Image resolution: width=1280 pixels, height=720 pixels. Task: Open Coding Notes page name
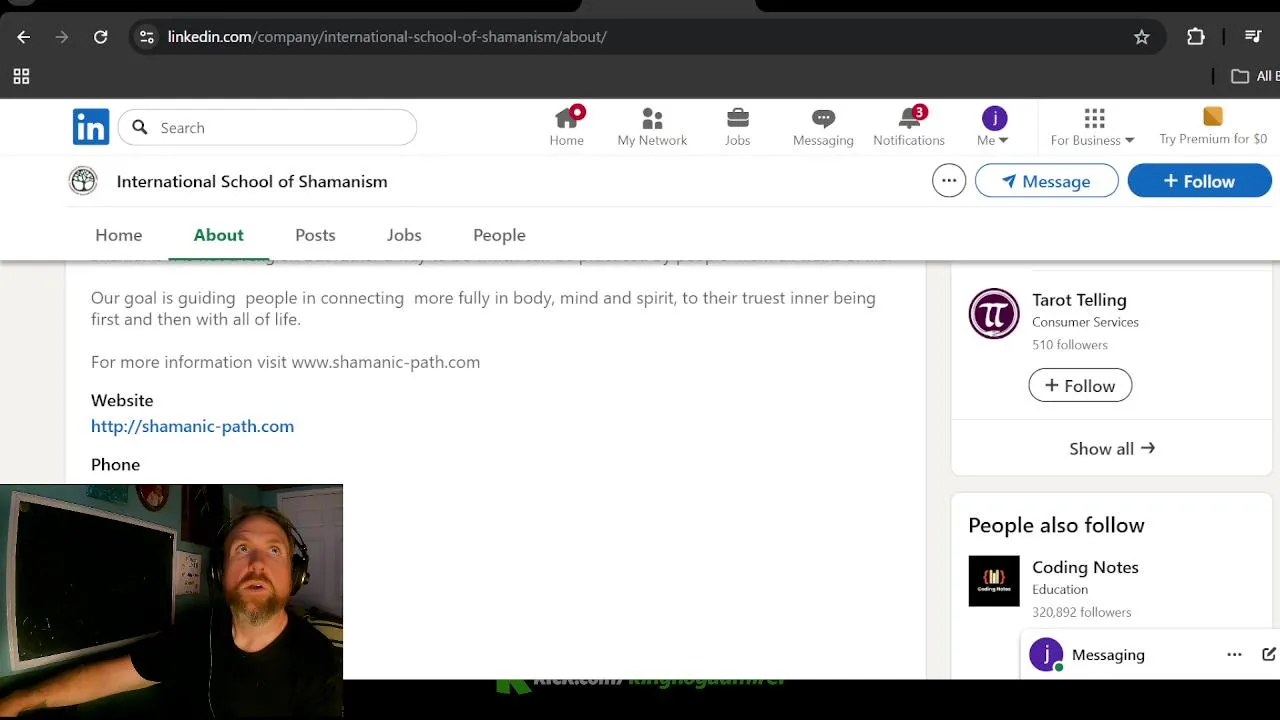(x=1085, y=567)
